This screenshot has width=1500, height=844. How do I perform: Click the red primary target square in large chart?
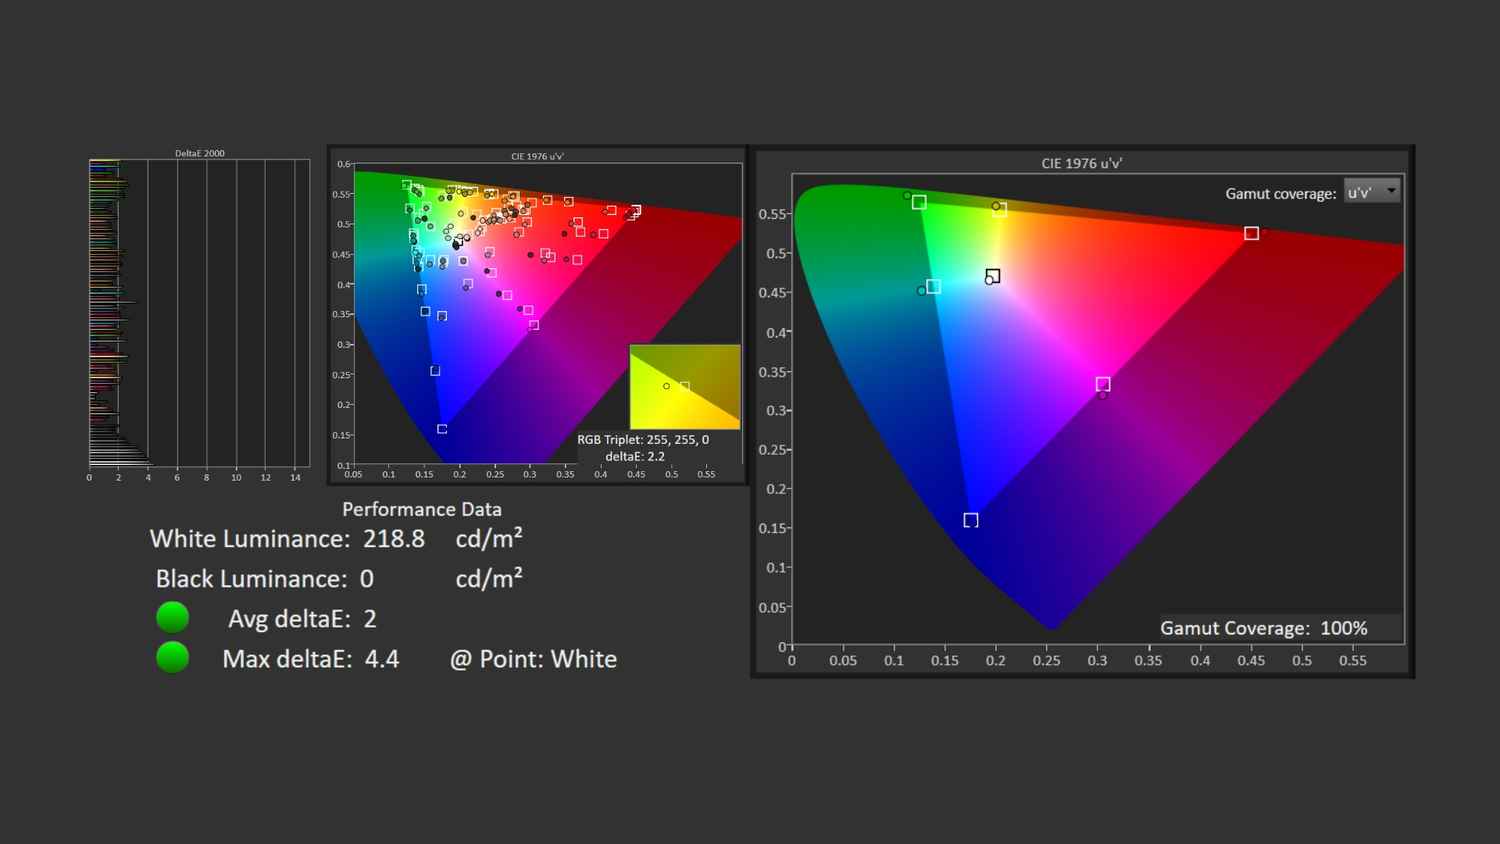1251,233
